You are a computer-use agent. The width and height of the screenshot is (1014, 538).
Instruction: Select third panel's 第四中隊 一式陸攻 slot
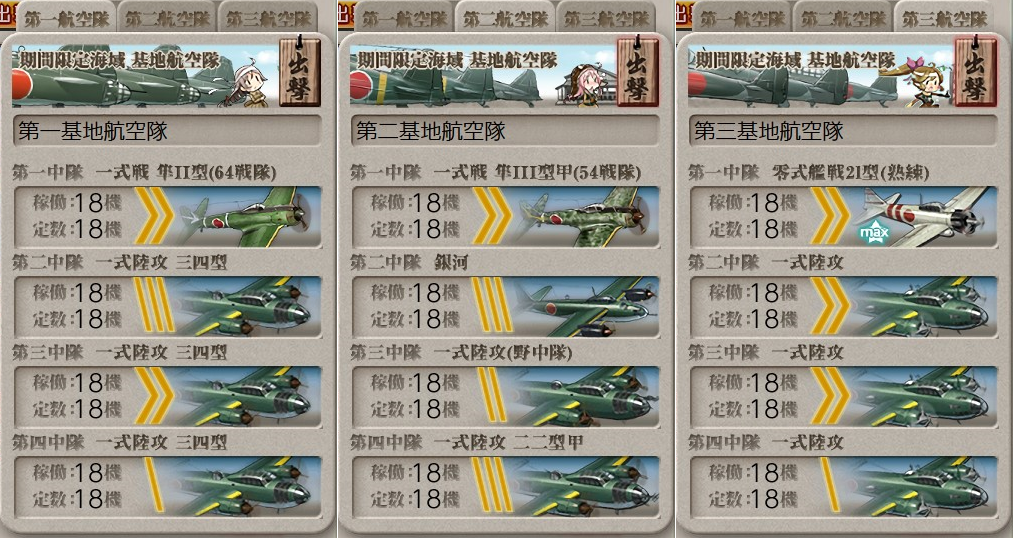[x=843, y=486]
